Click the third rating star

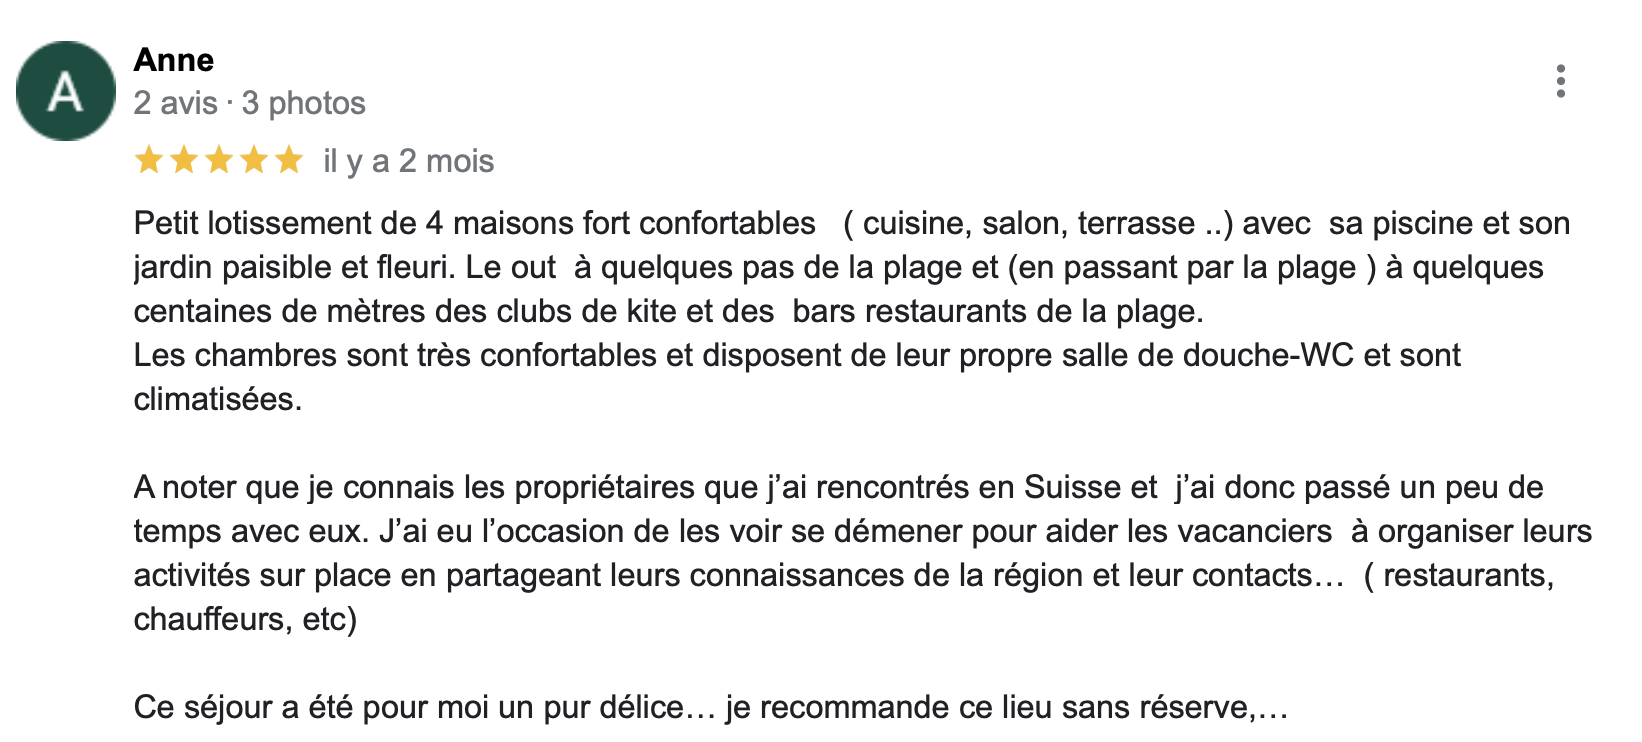(x=219, y=160)
